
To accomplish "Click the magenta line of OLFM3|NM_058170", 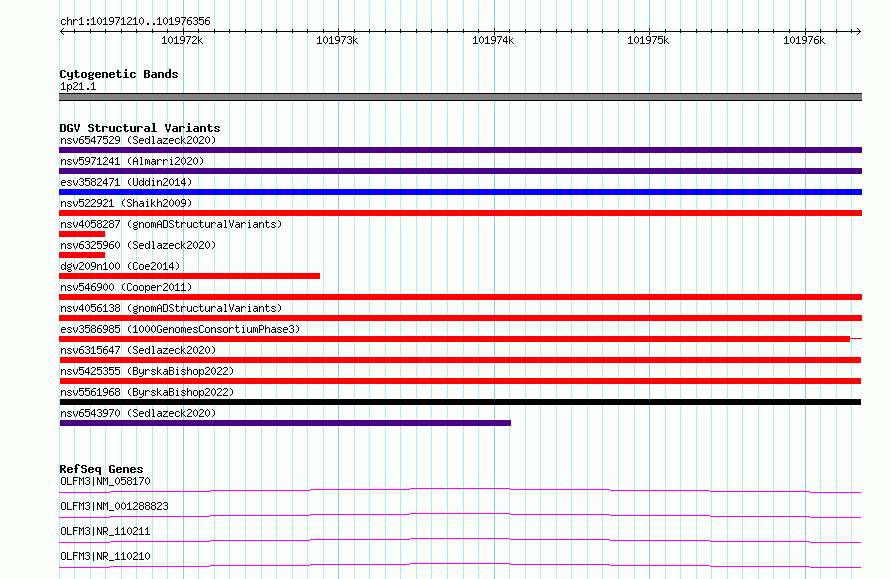I will click(460, 490).
